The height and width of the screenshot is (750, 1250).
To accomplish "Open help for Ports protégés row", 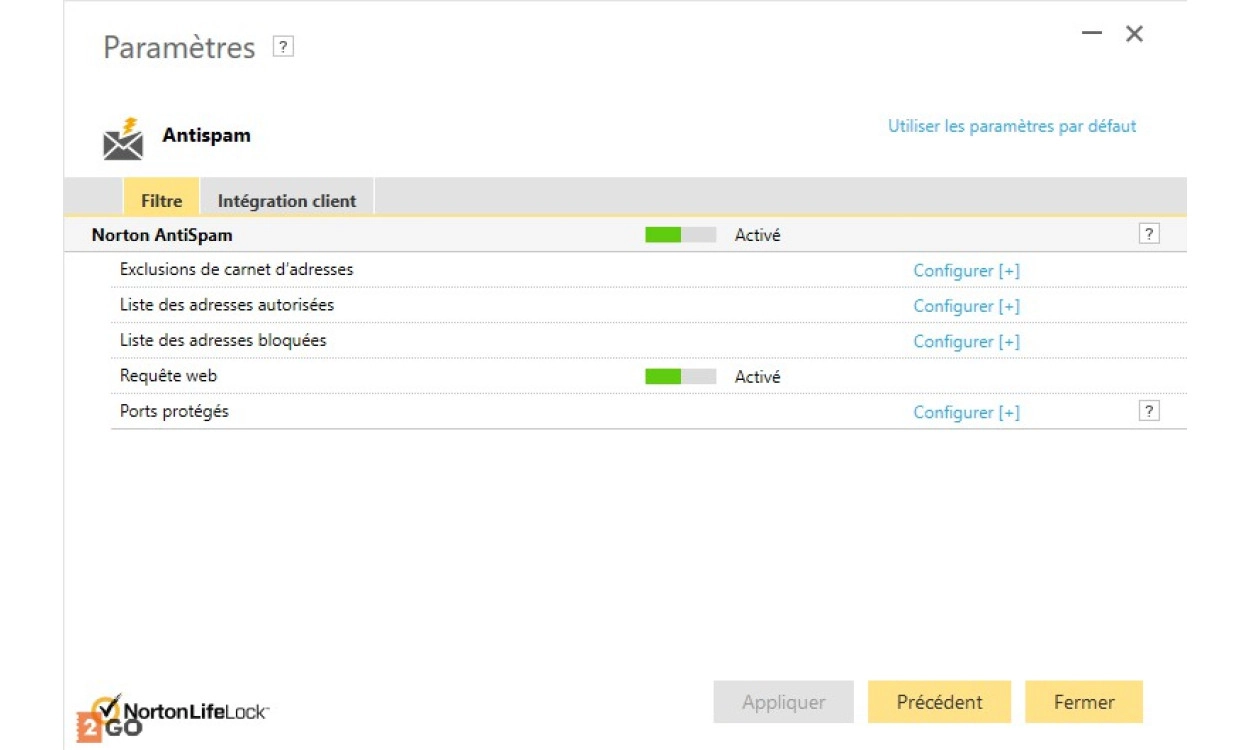I will click(x=1149, y=411).
